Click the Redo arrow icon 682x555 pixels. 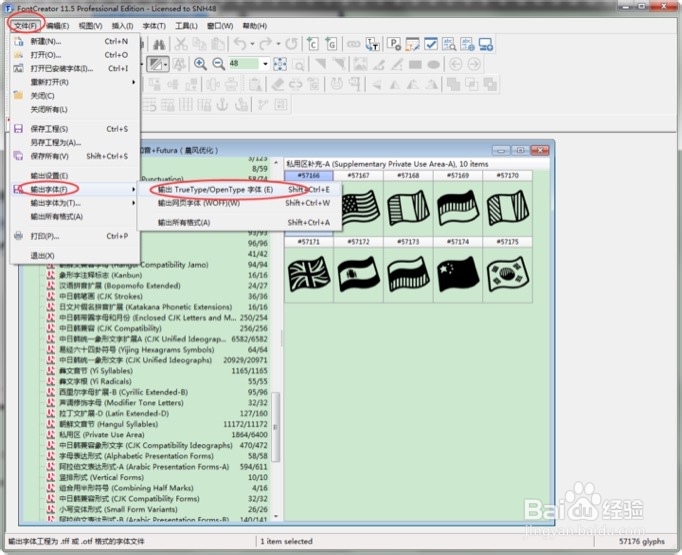[265, 44]
